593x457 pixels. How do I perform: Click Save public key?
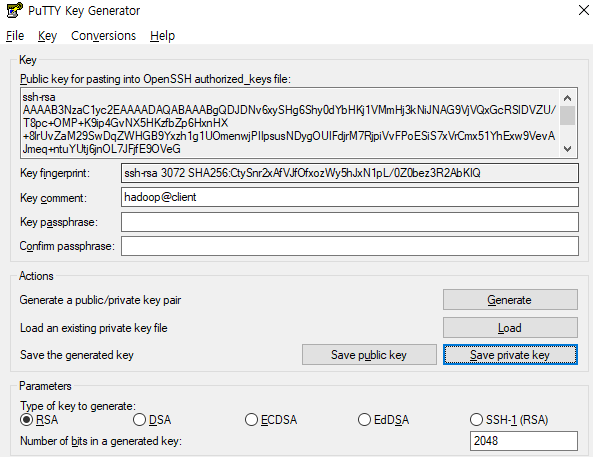tap(369, 355)
